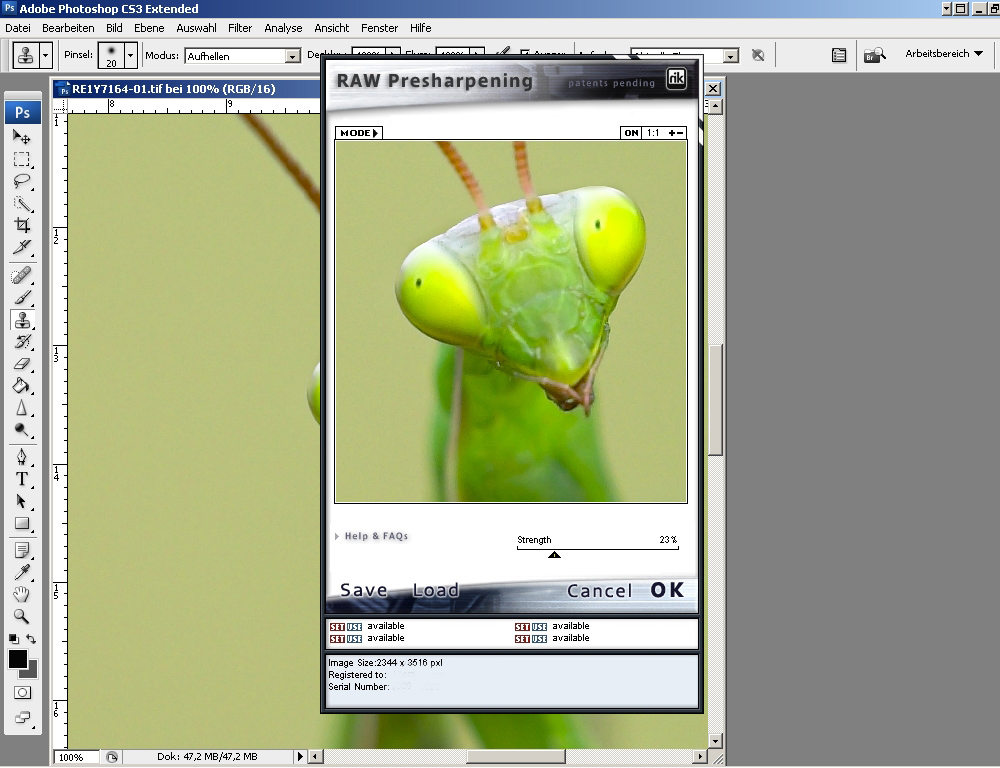Open the Ansicht menu
Screen dimensions: 1000x768
coord(332,28)
